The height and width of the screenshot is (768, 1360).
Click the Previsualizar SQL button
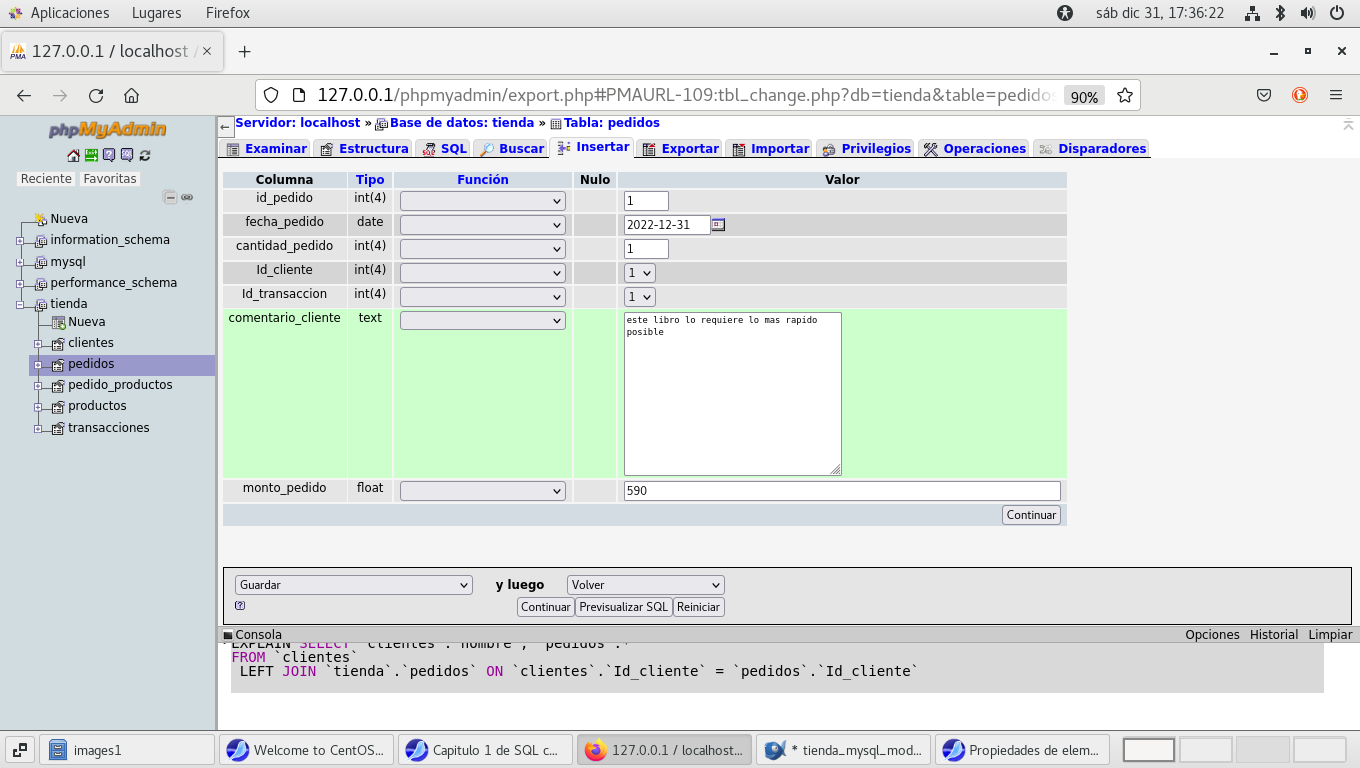click(623, 607)
